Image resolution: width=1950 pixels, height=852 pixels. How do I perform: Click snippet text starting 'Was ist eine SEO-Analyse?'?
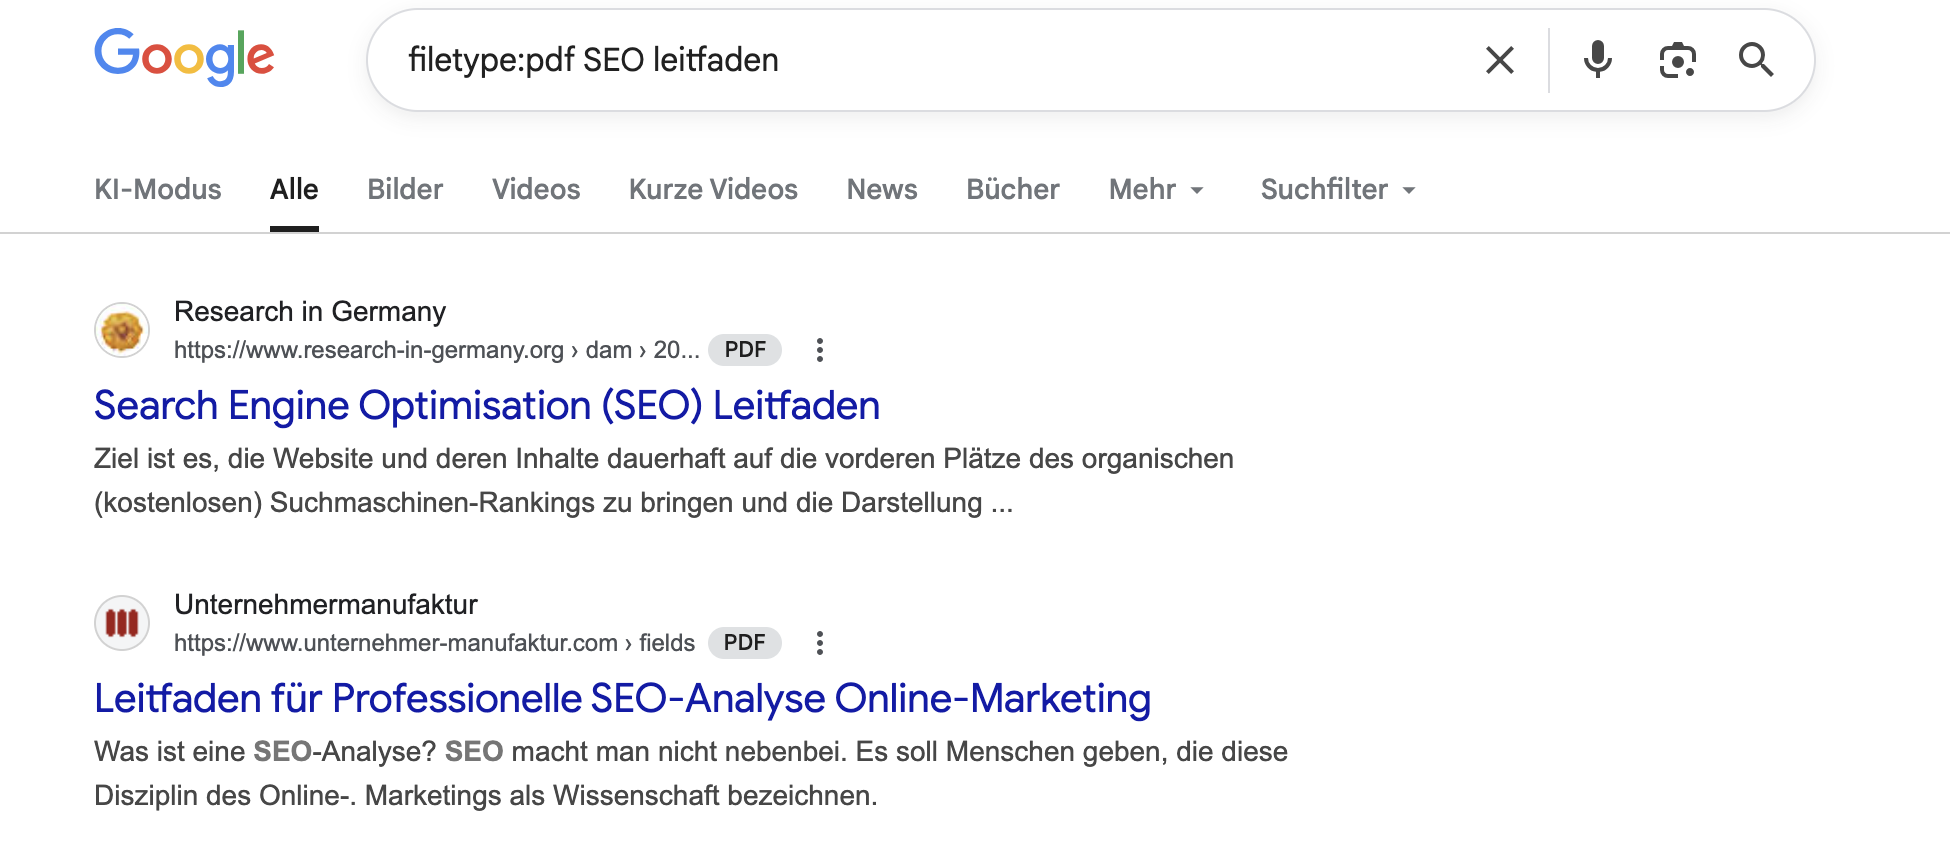click(x=691, y=773)
